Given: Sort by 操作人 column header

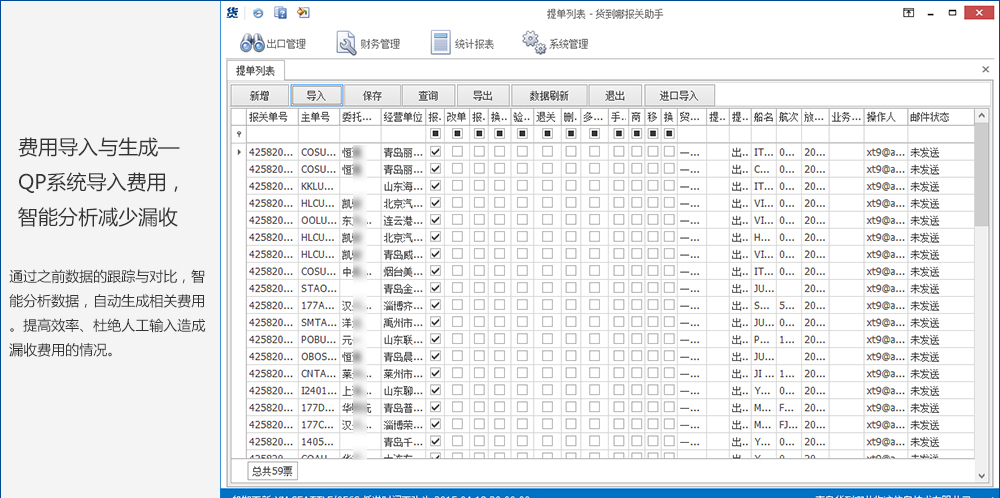Looking at the screenshot, I should click(x=885, y=117).
